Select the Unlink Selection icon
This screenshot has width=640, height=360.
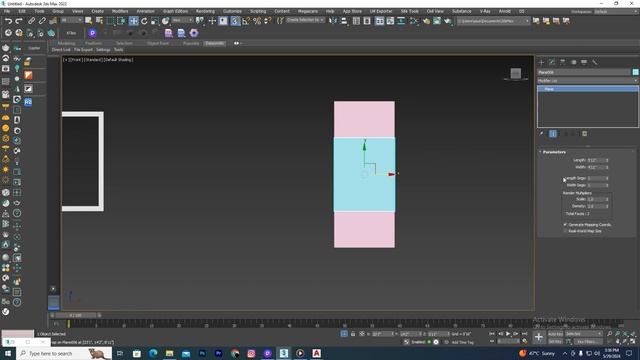click(x=42, y=20)
